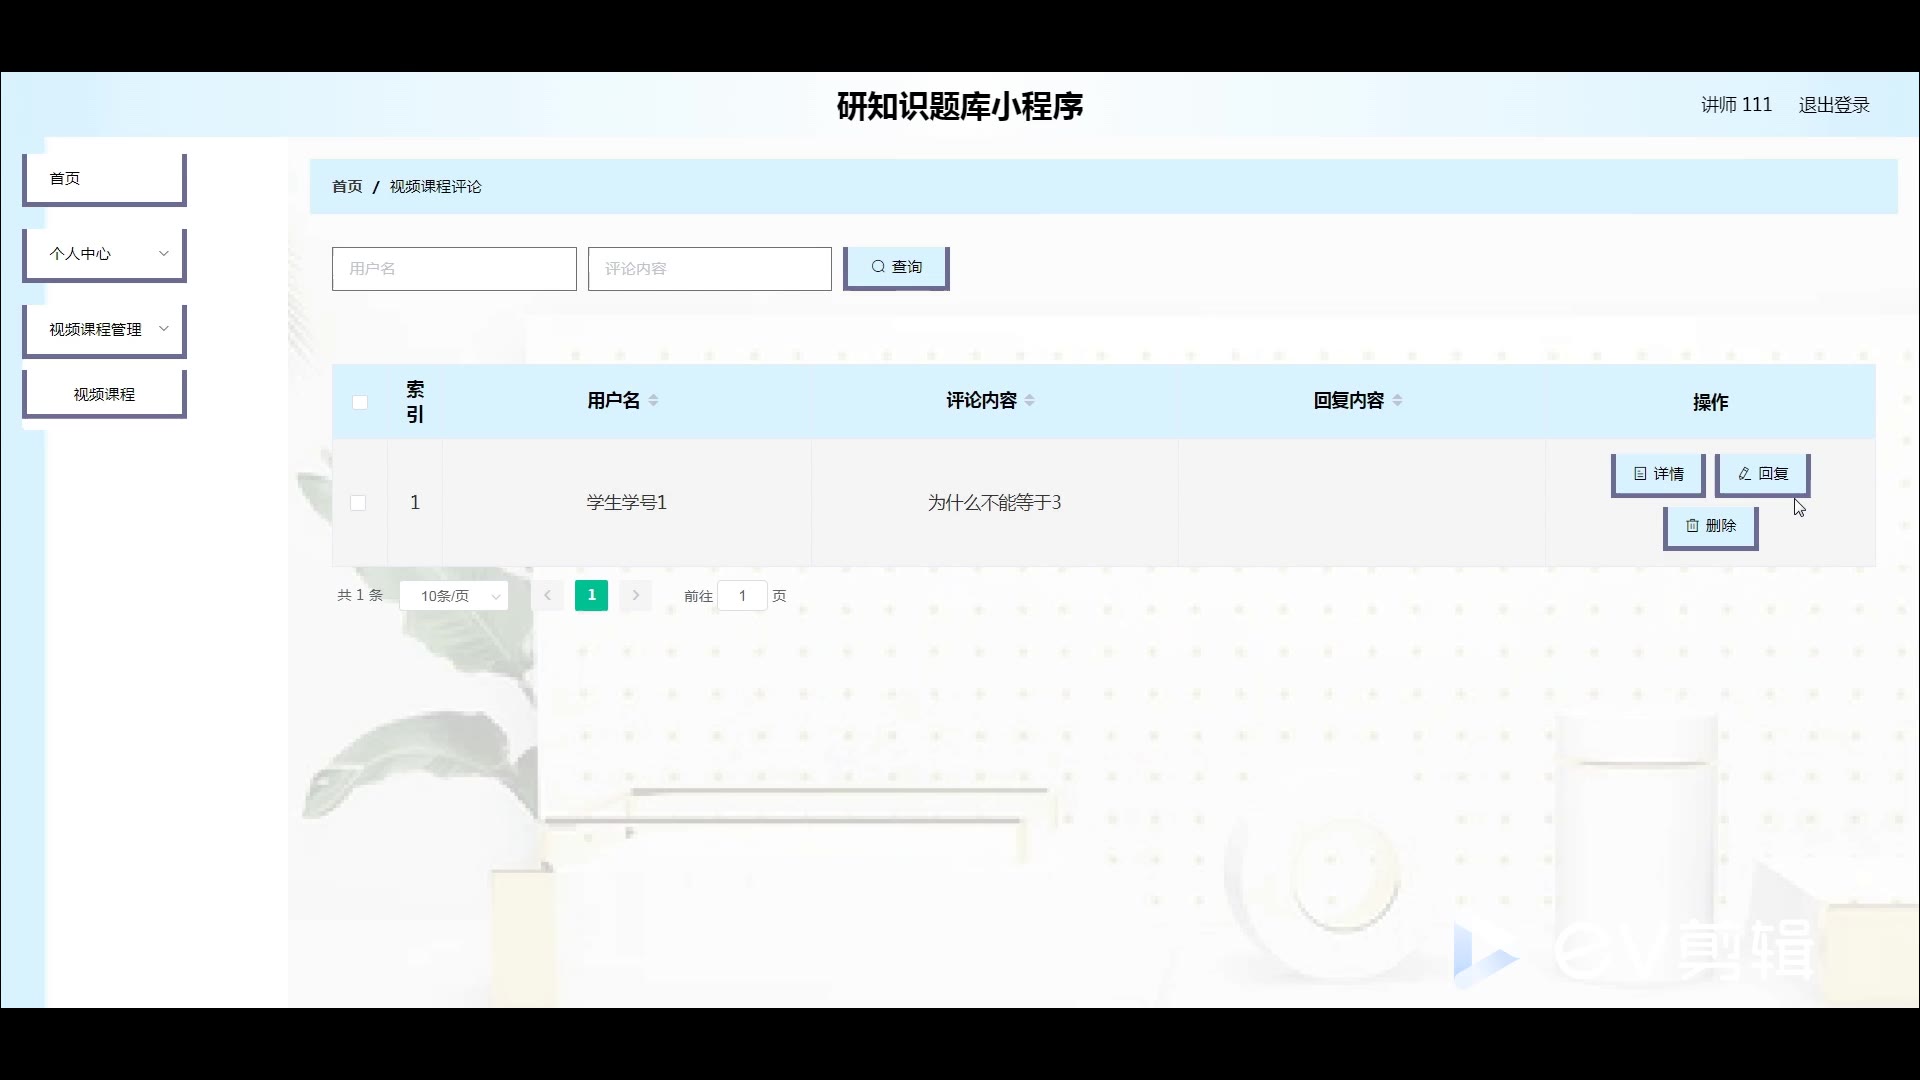Focus the 用户名 search field

[454, 269]
